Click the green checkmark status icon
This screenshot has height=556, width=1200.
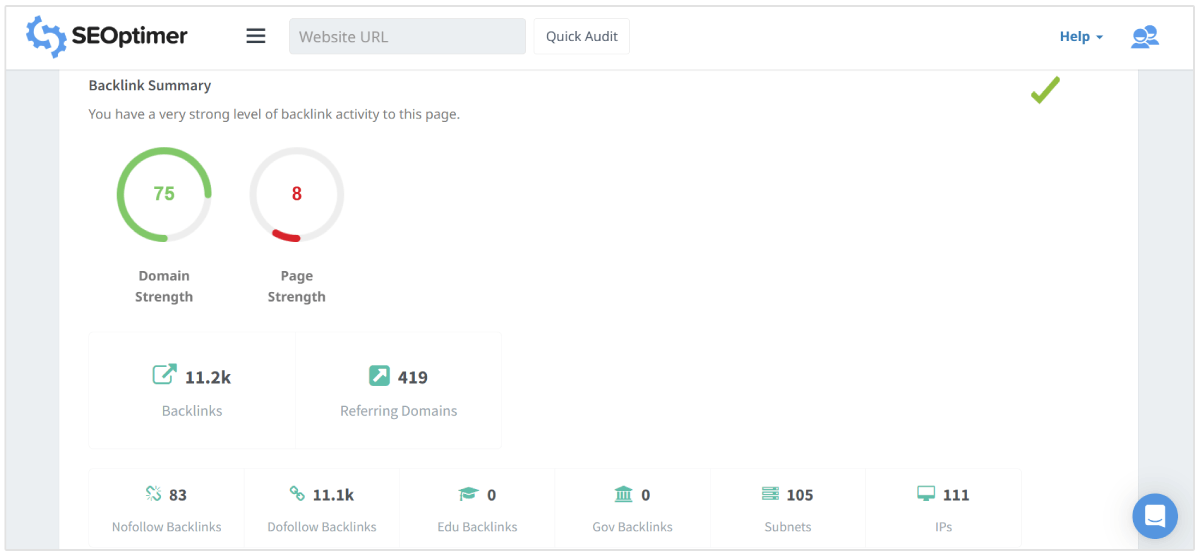coord(1045,91)
